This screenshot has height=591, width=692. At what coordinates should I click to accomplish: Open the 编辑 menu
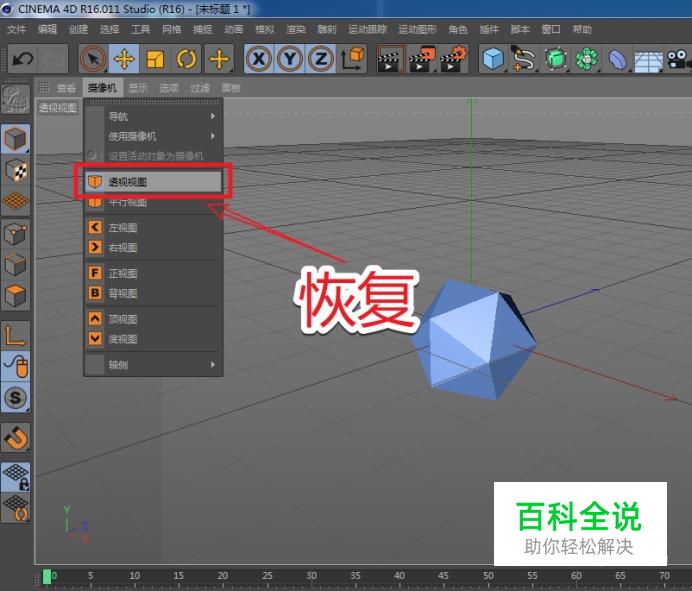(x=47, y=30)
